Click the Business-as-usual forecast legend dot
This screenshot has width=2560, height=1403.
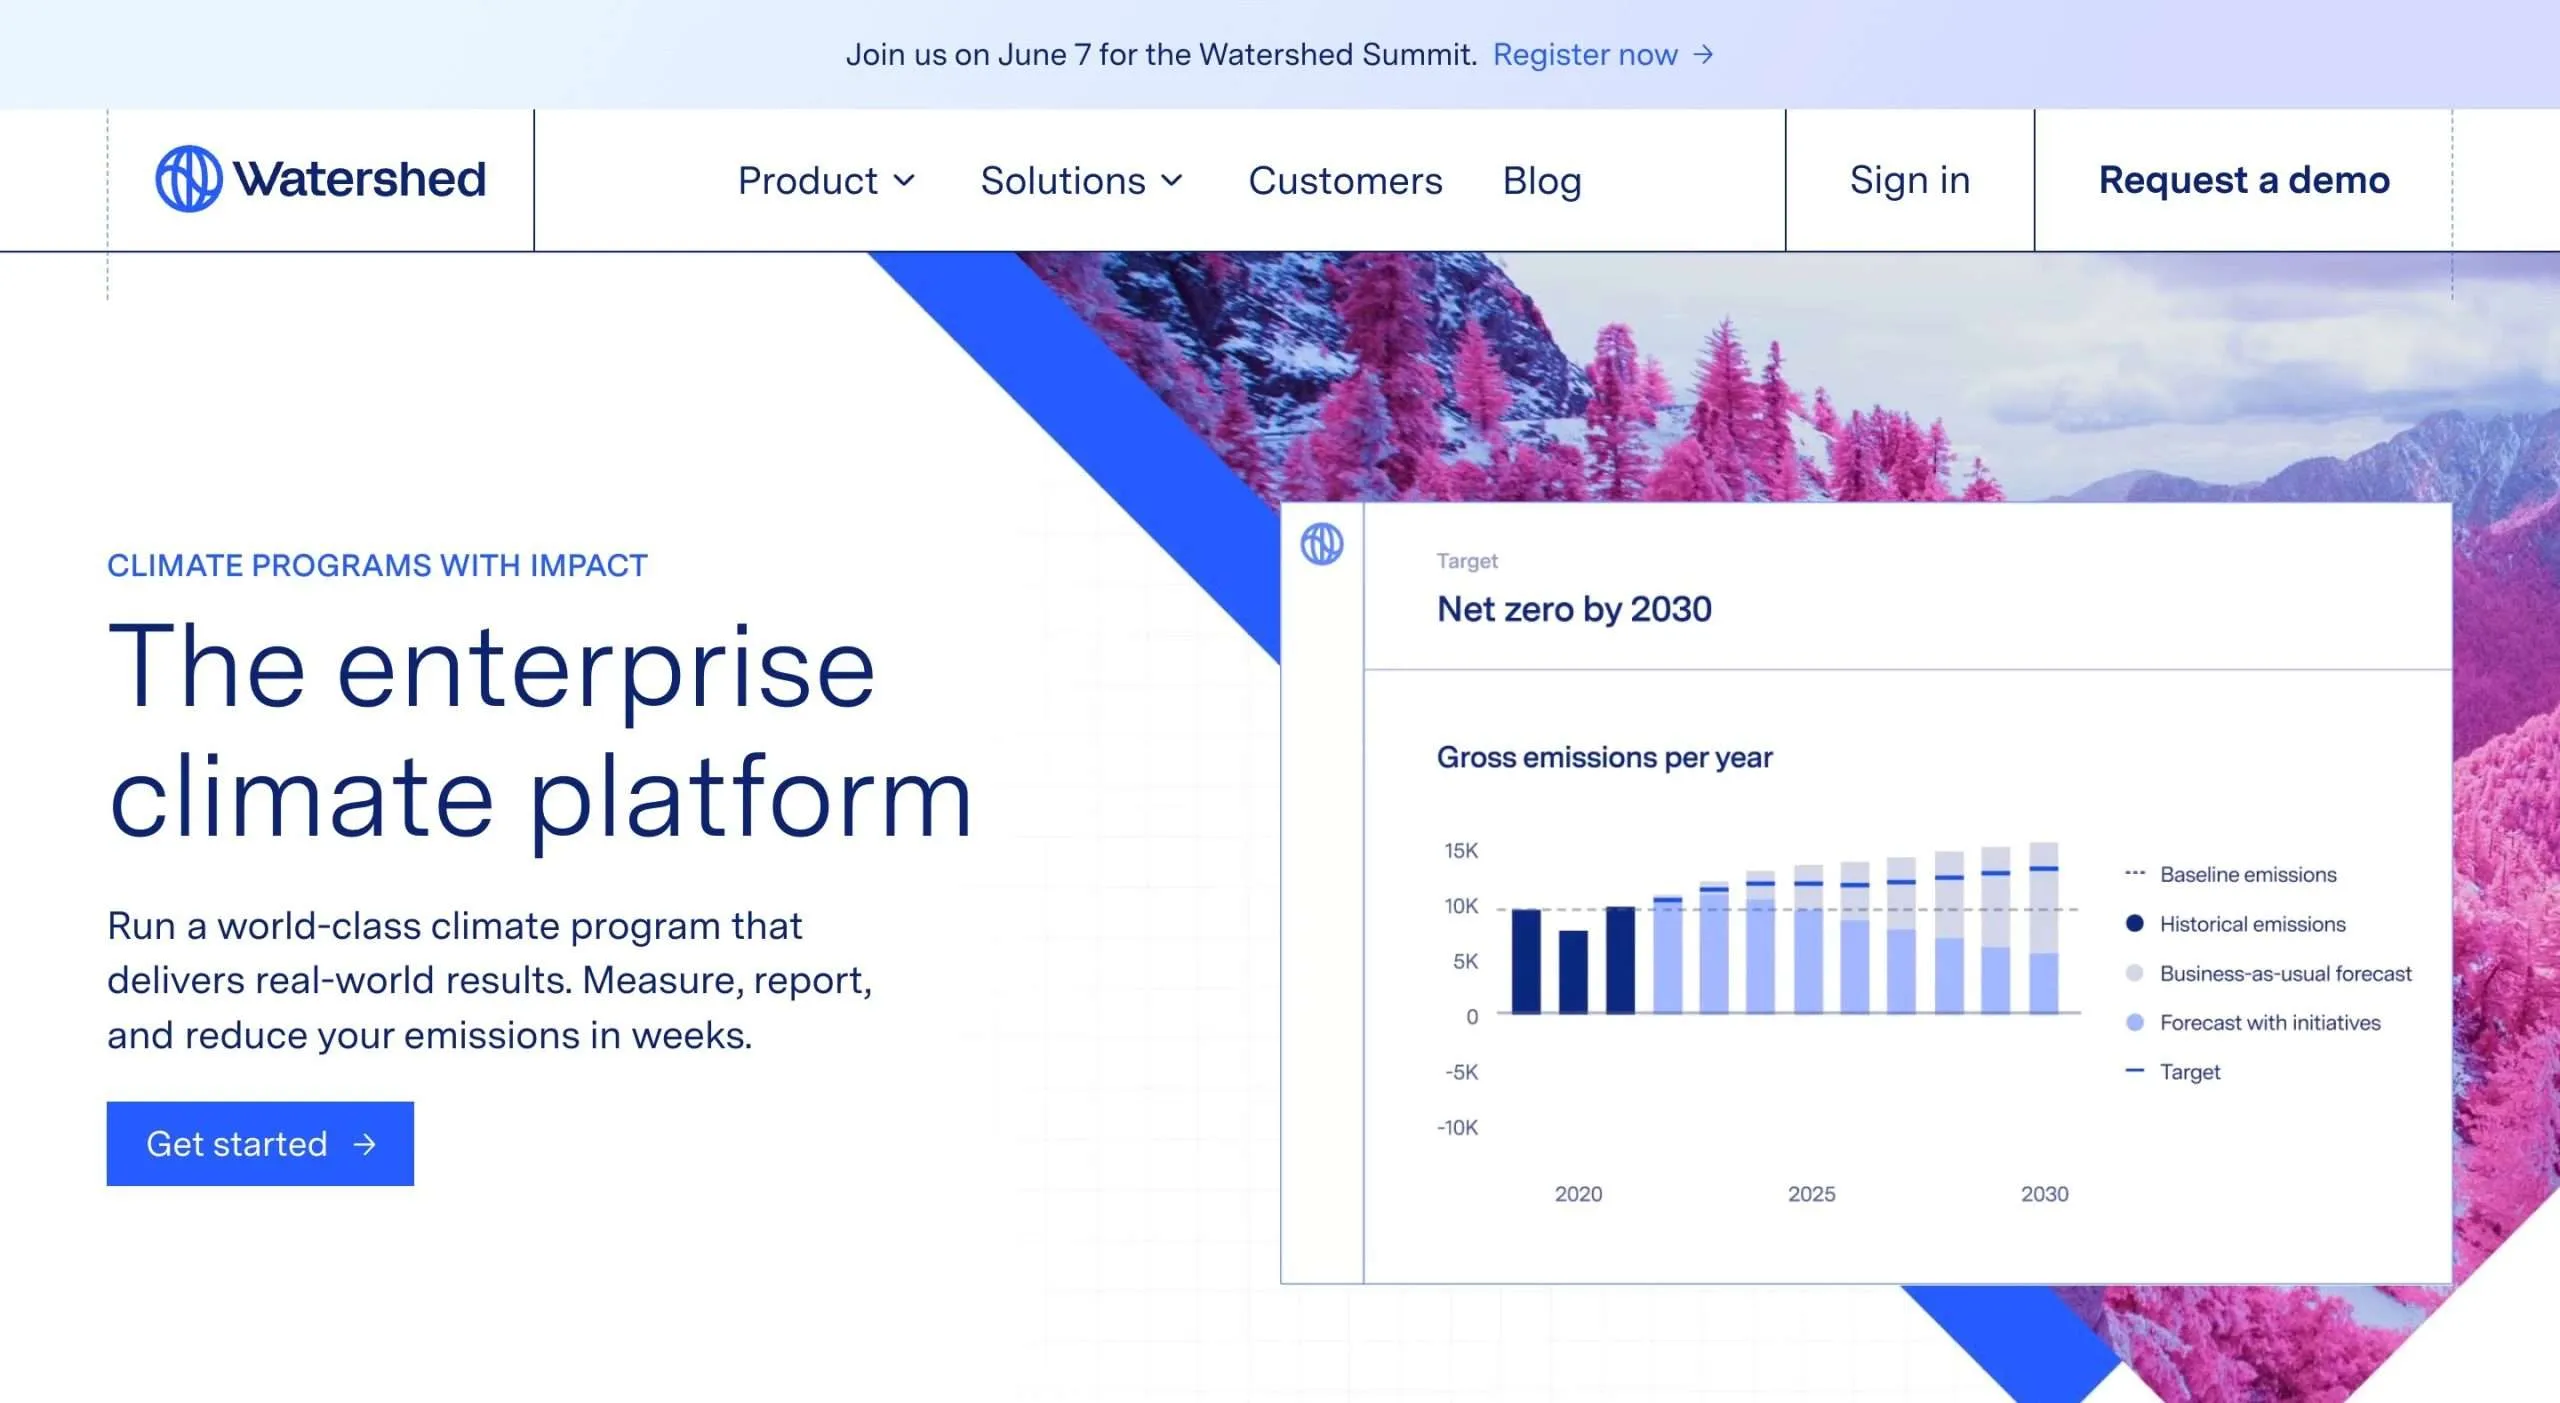click(x=2134, y=973)
